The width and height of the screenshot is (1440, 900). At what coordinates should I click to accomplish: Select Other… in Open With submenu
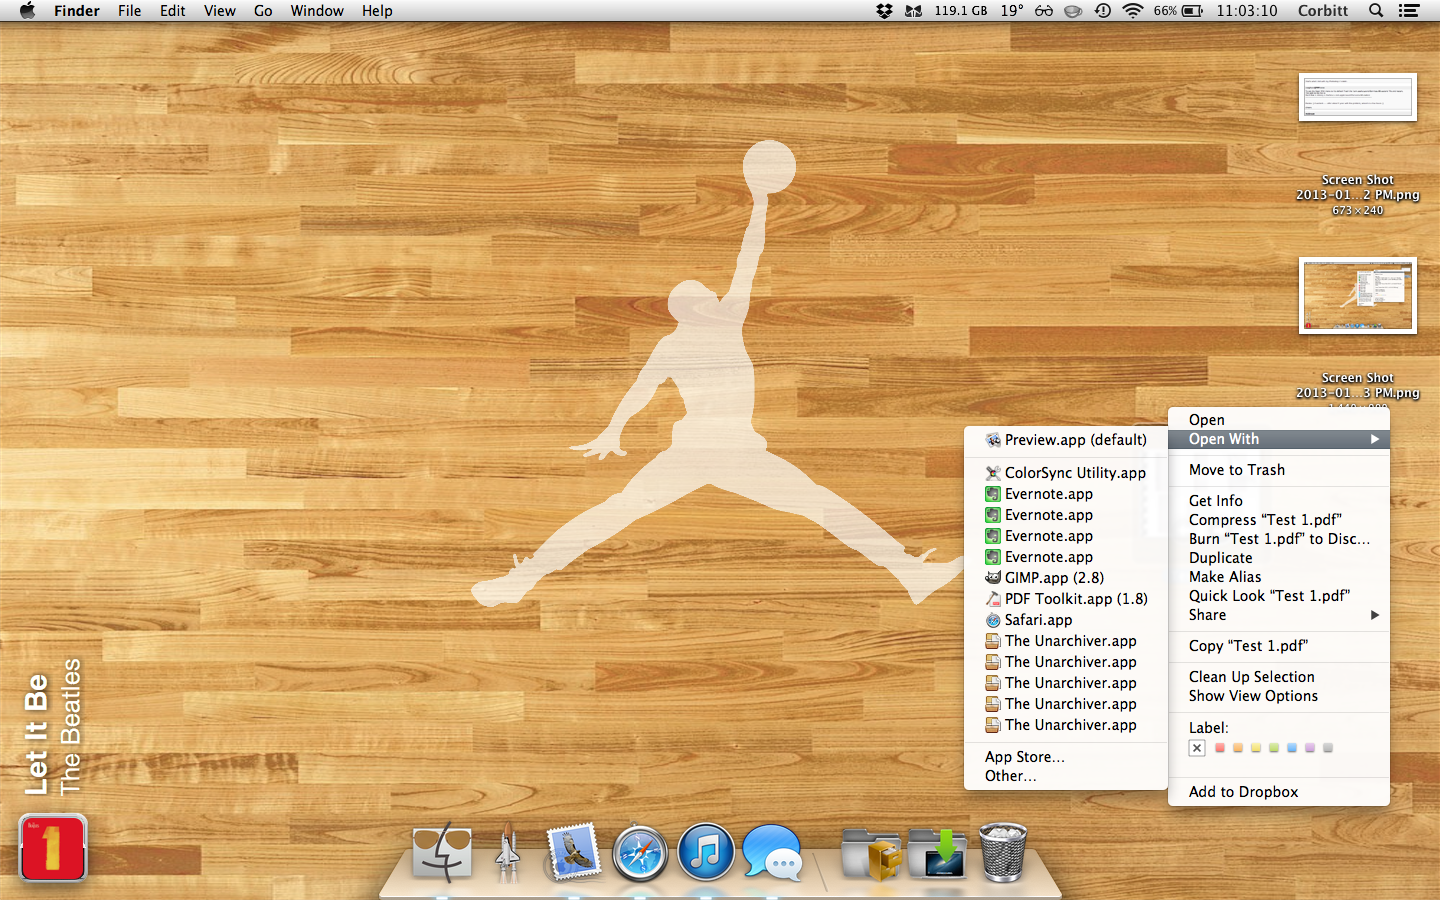coord(1066,776)
